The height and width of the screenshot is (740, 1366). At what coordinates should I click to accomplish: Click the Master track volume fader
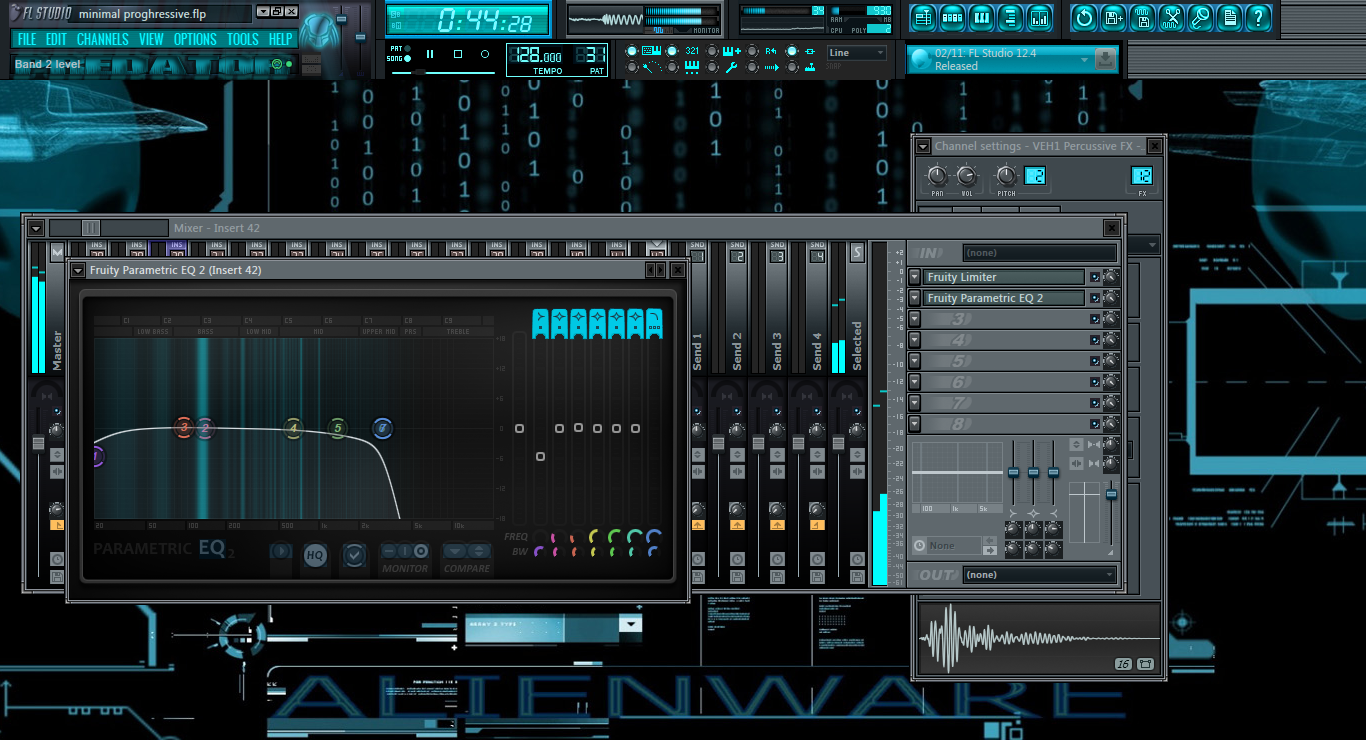(x=39, y=442)
